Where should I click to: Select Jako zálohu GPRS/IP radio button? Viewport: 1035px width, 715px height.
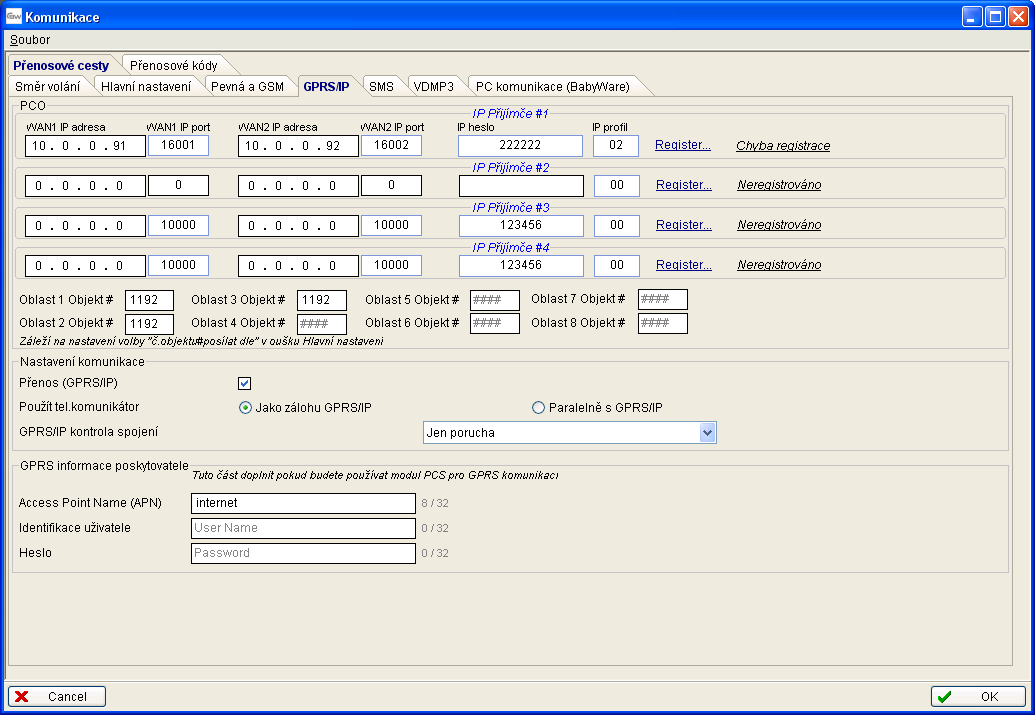(245, 407)
